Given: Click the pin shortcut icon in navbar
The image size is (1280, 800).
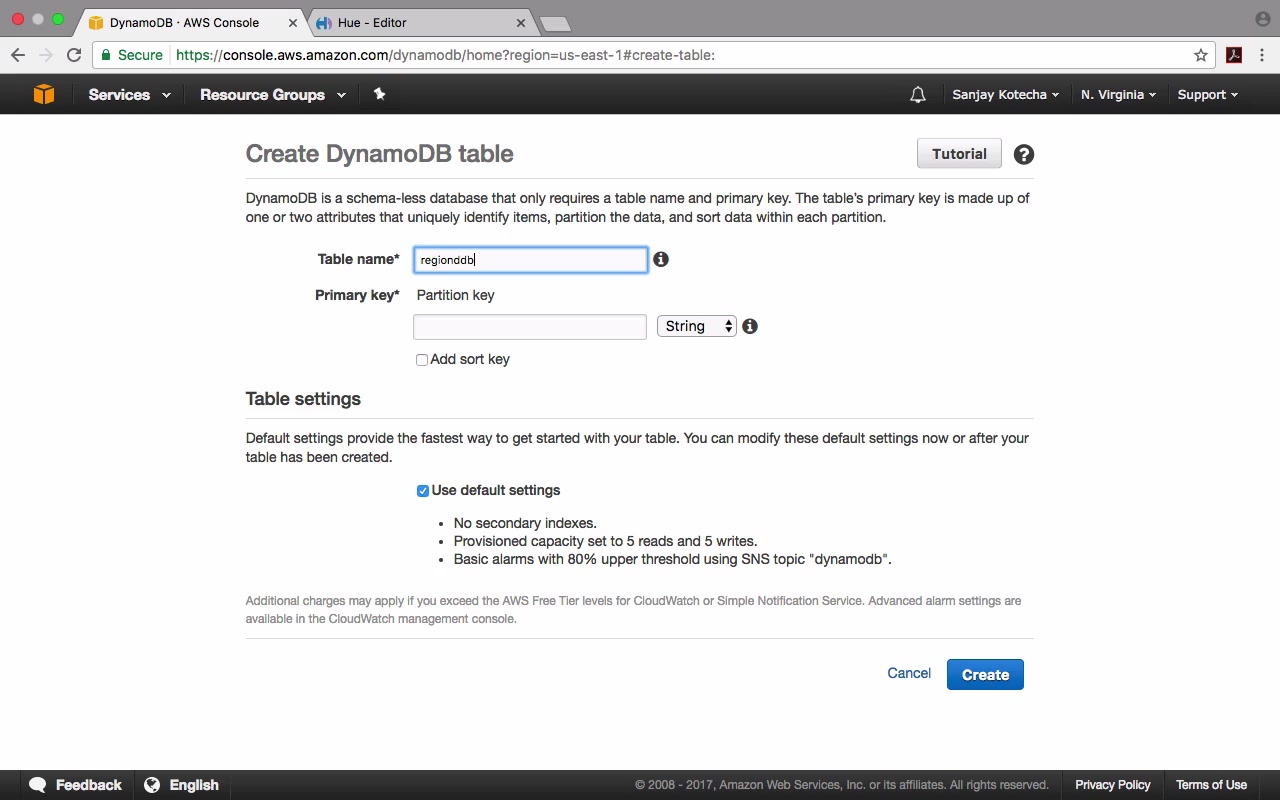Looking at the screenshot, I should point(379,94).
